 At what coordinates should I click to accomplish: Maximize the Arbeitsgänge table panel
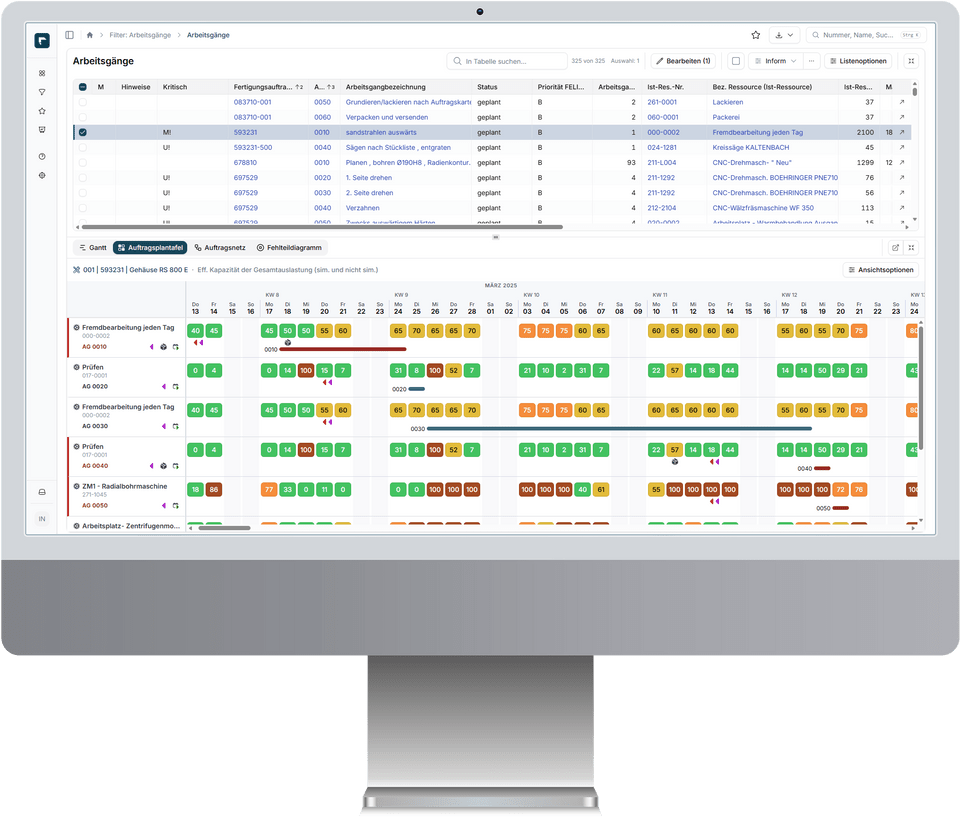tap(911, 61)
